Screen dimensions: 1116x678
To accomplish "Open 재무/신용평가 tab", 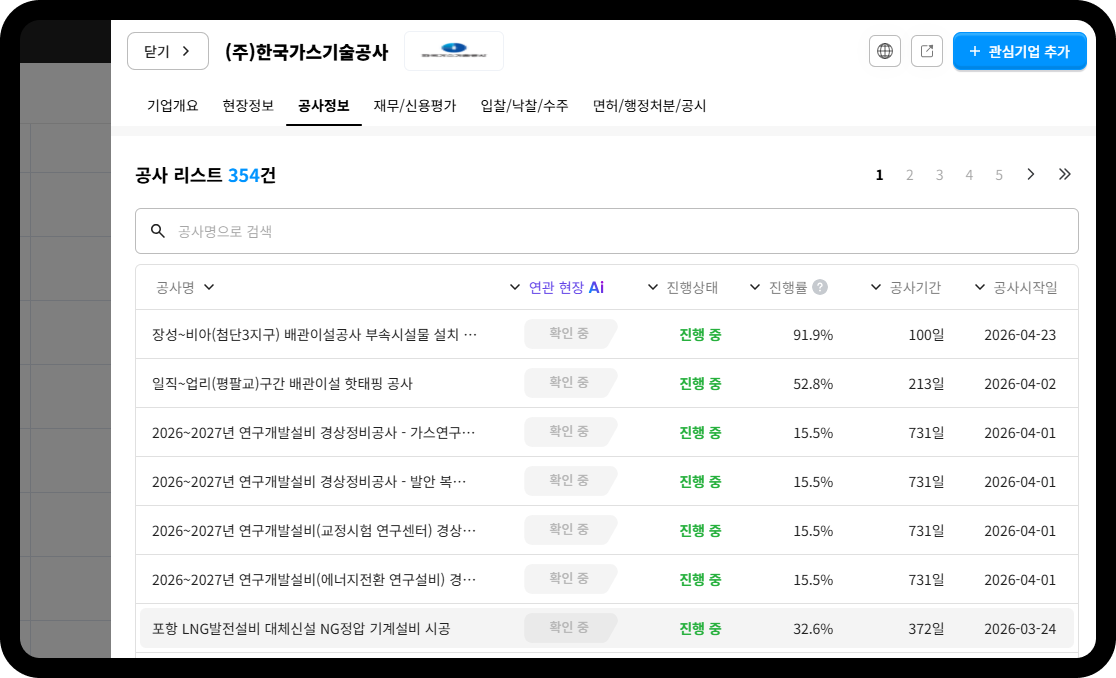I will [415, 106].
